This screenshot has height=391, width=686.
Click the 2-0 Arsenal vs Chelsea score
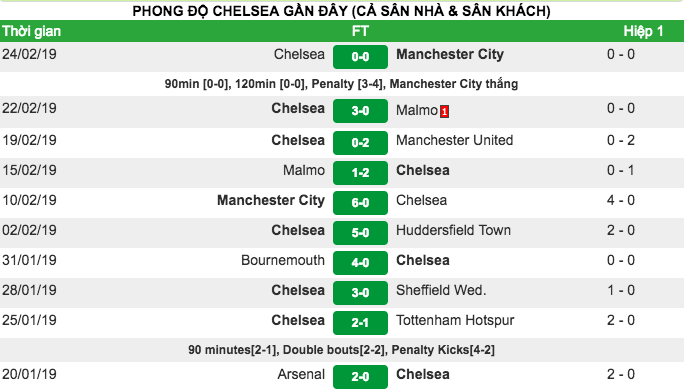pyautogui.click(x=360, y=377)
